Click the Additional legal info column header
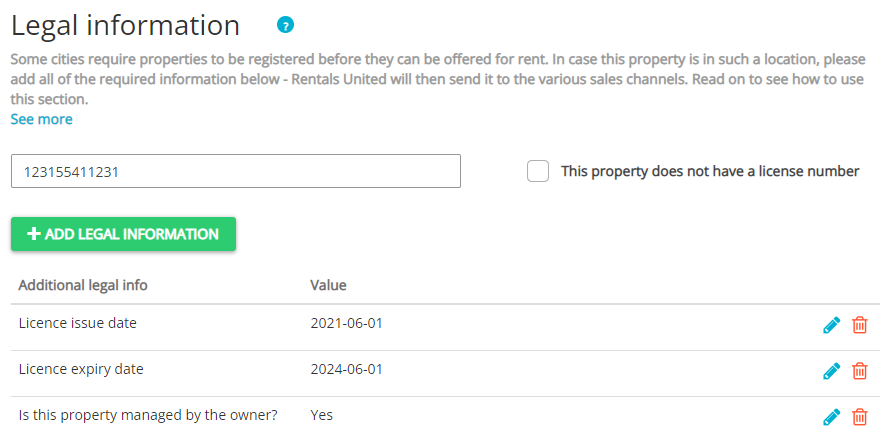The height and width of the screenshot is (443, 890). tap(83, 285)
